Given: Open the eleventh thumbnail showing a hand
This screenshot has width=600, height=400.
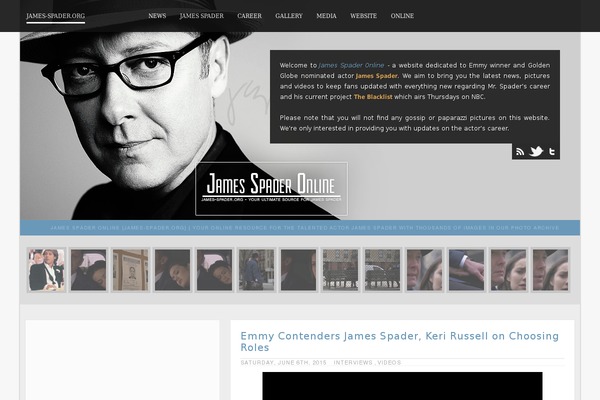Looking at the screenshot, I should (466, 270).
